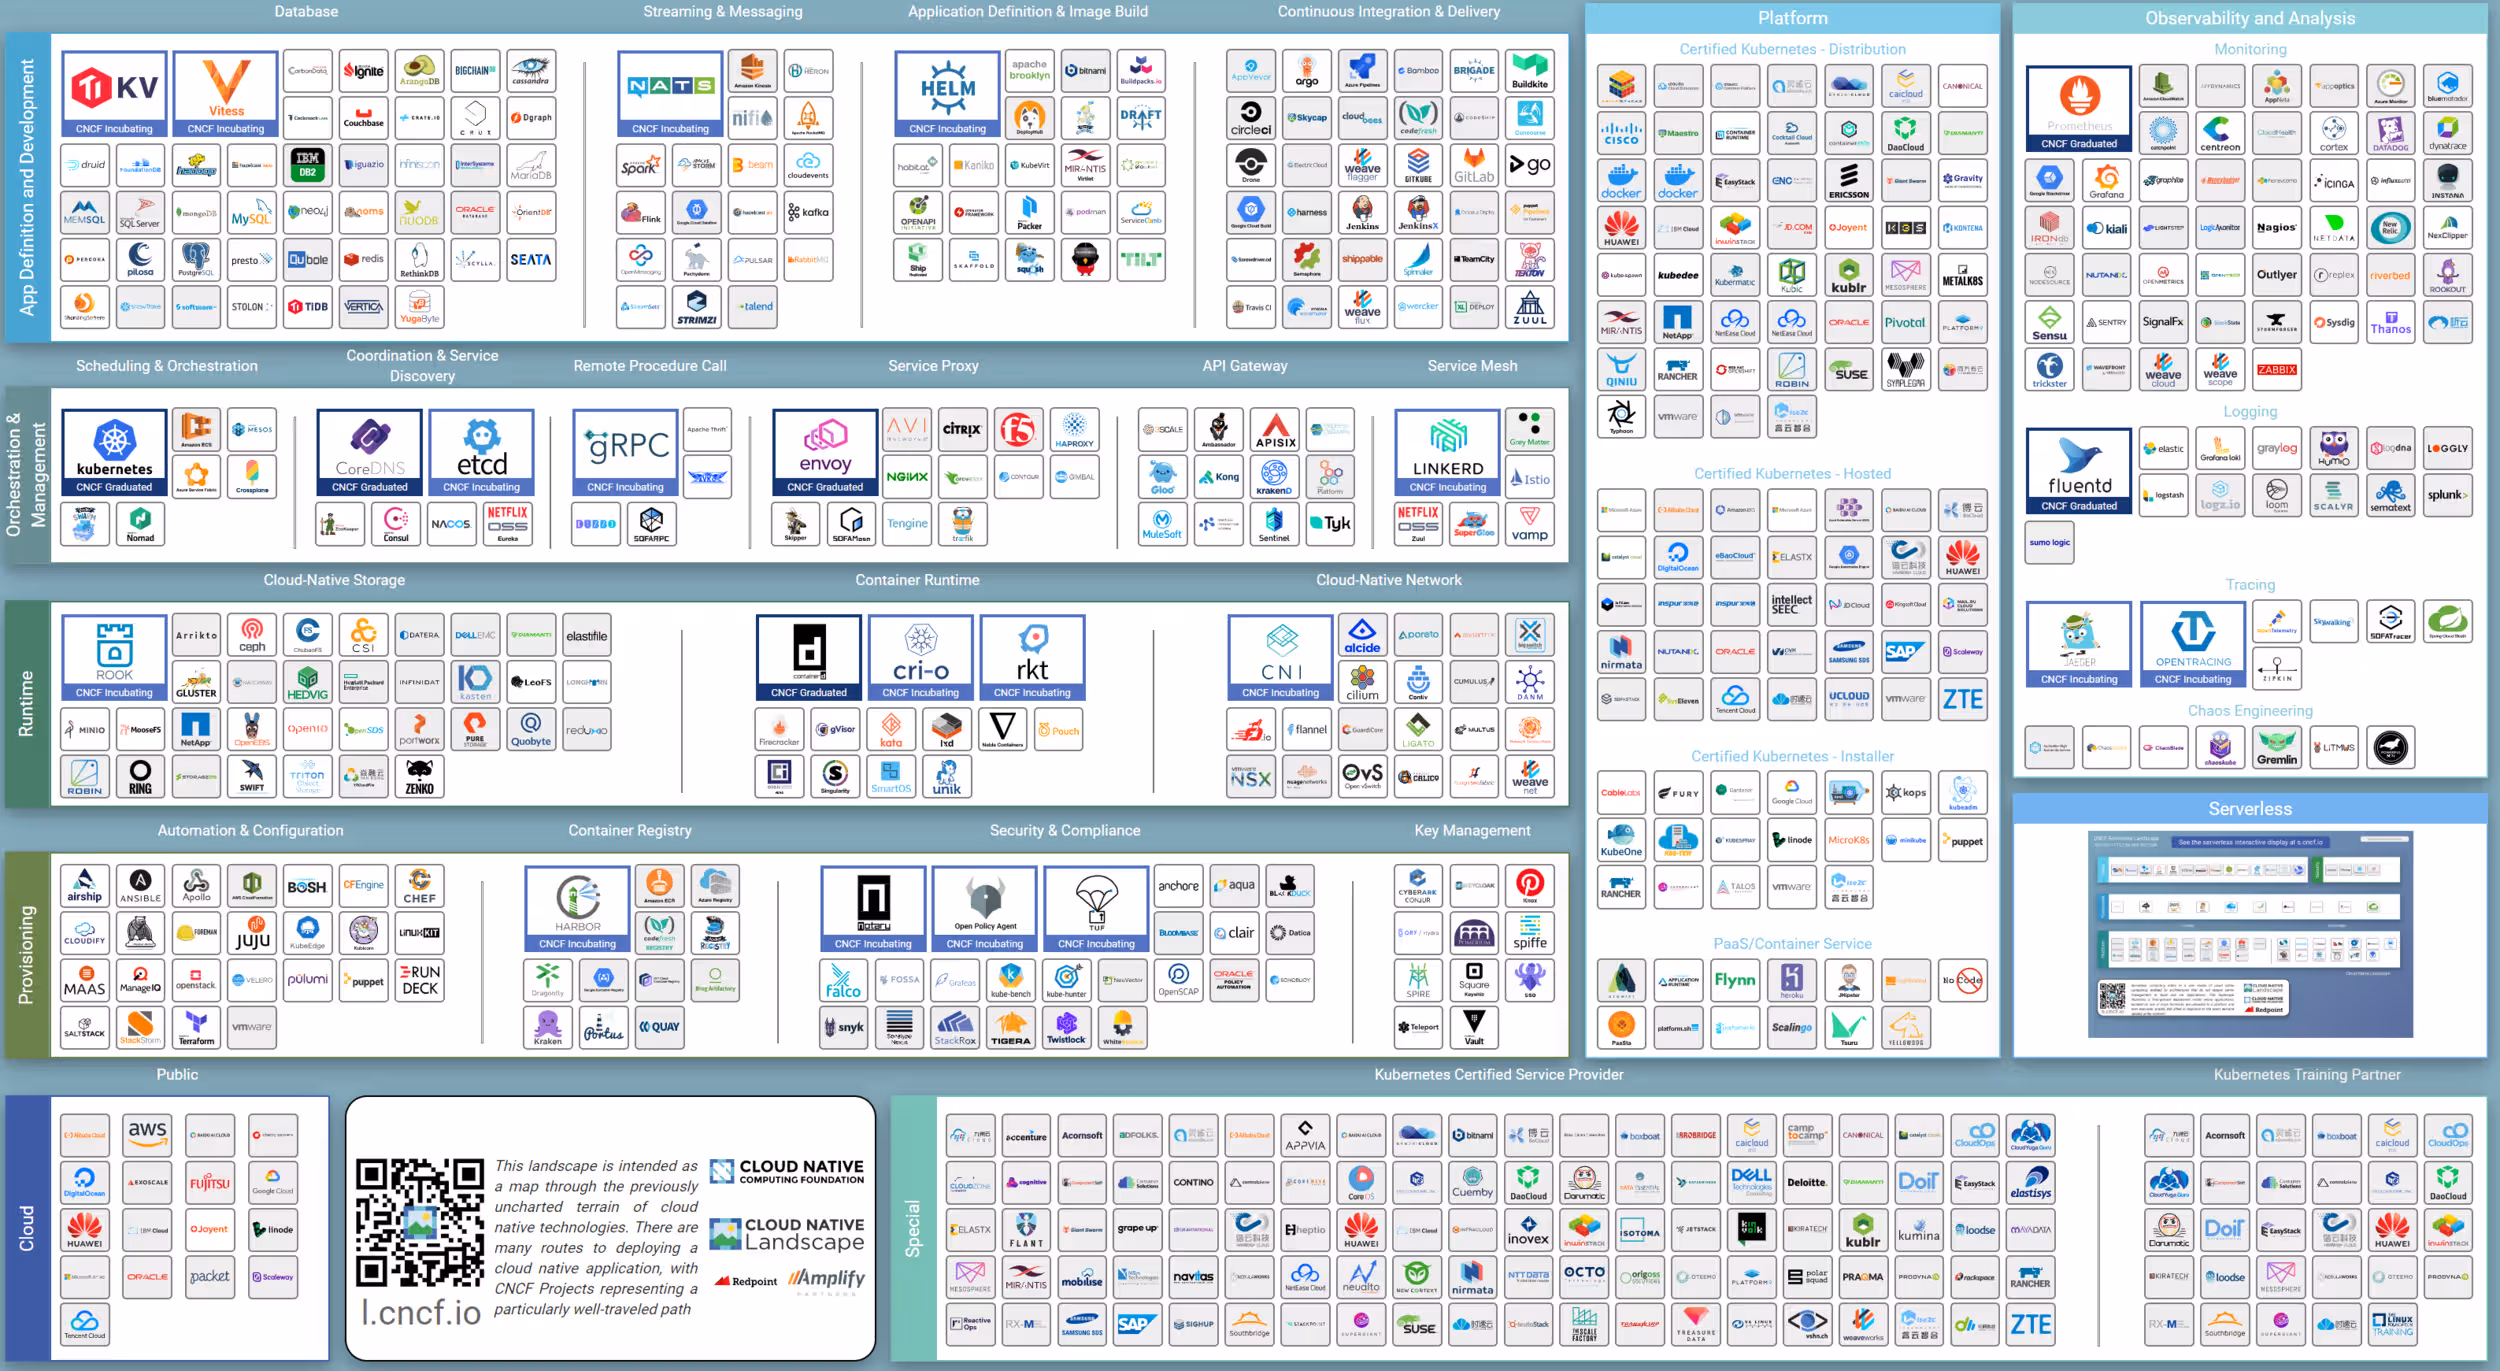The image size is (2500, 1371).
Task: Click the Nagios monitoring logo
Action: click(2277, 228)
